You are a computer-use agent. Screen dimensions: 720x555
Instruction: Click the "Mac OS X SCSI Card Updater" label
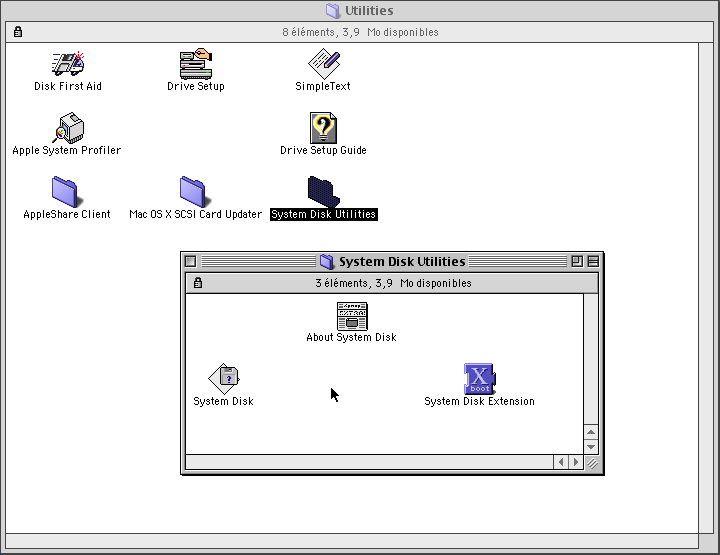(196, 214)
